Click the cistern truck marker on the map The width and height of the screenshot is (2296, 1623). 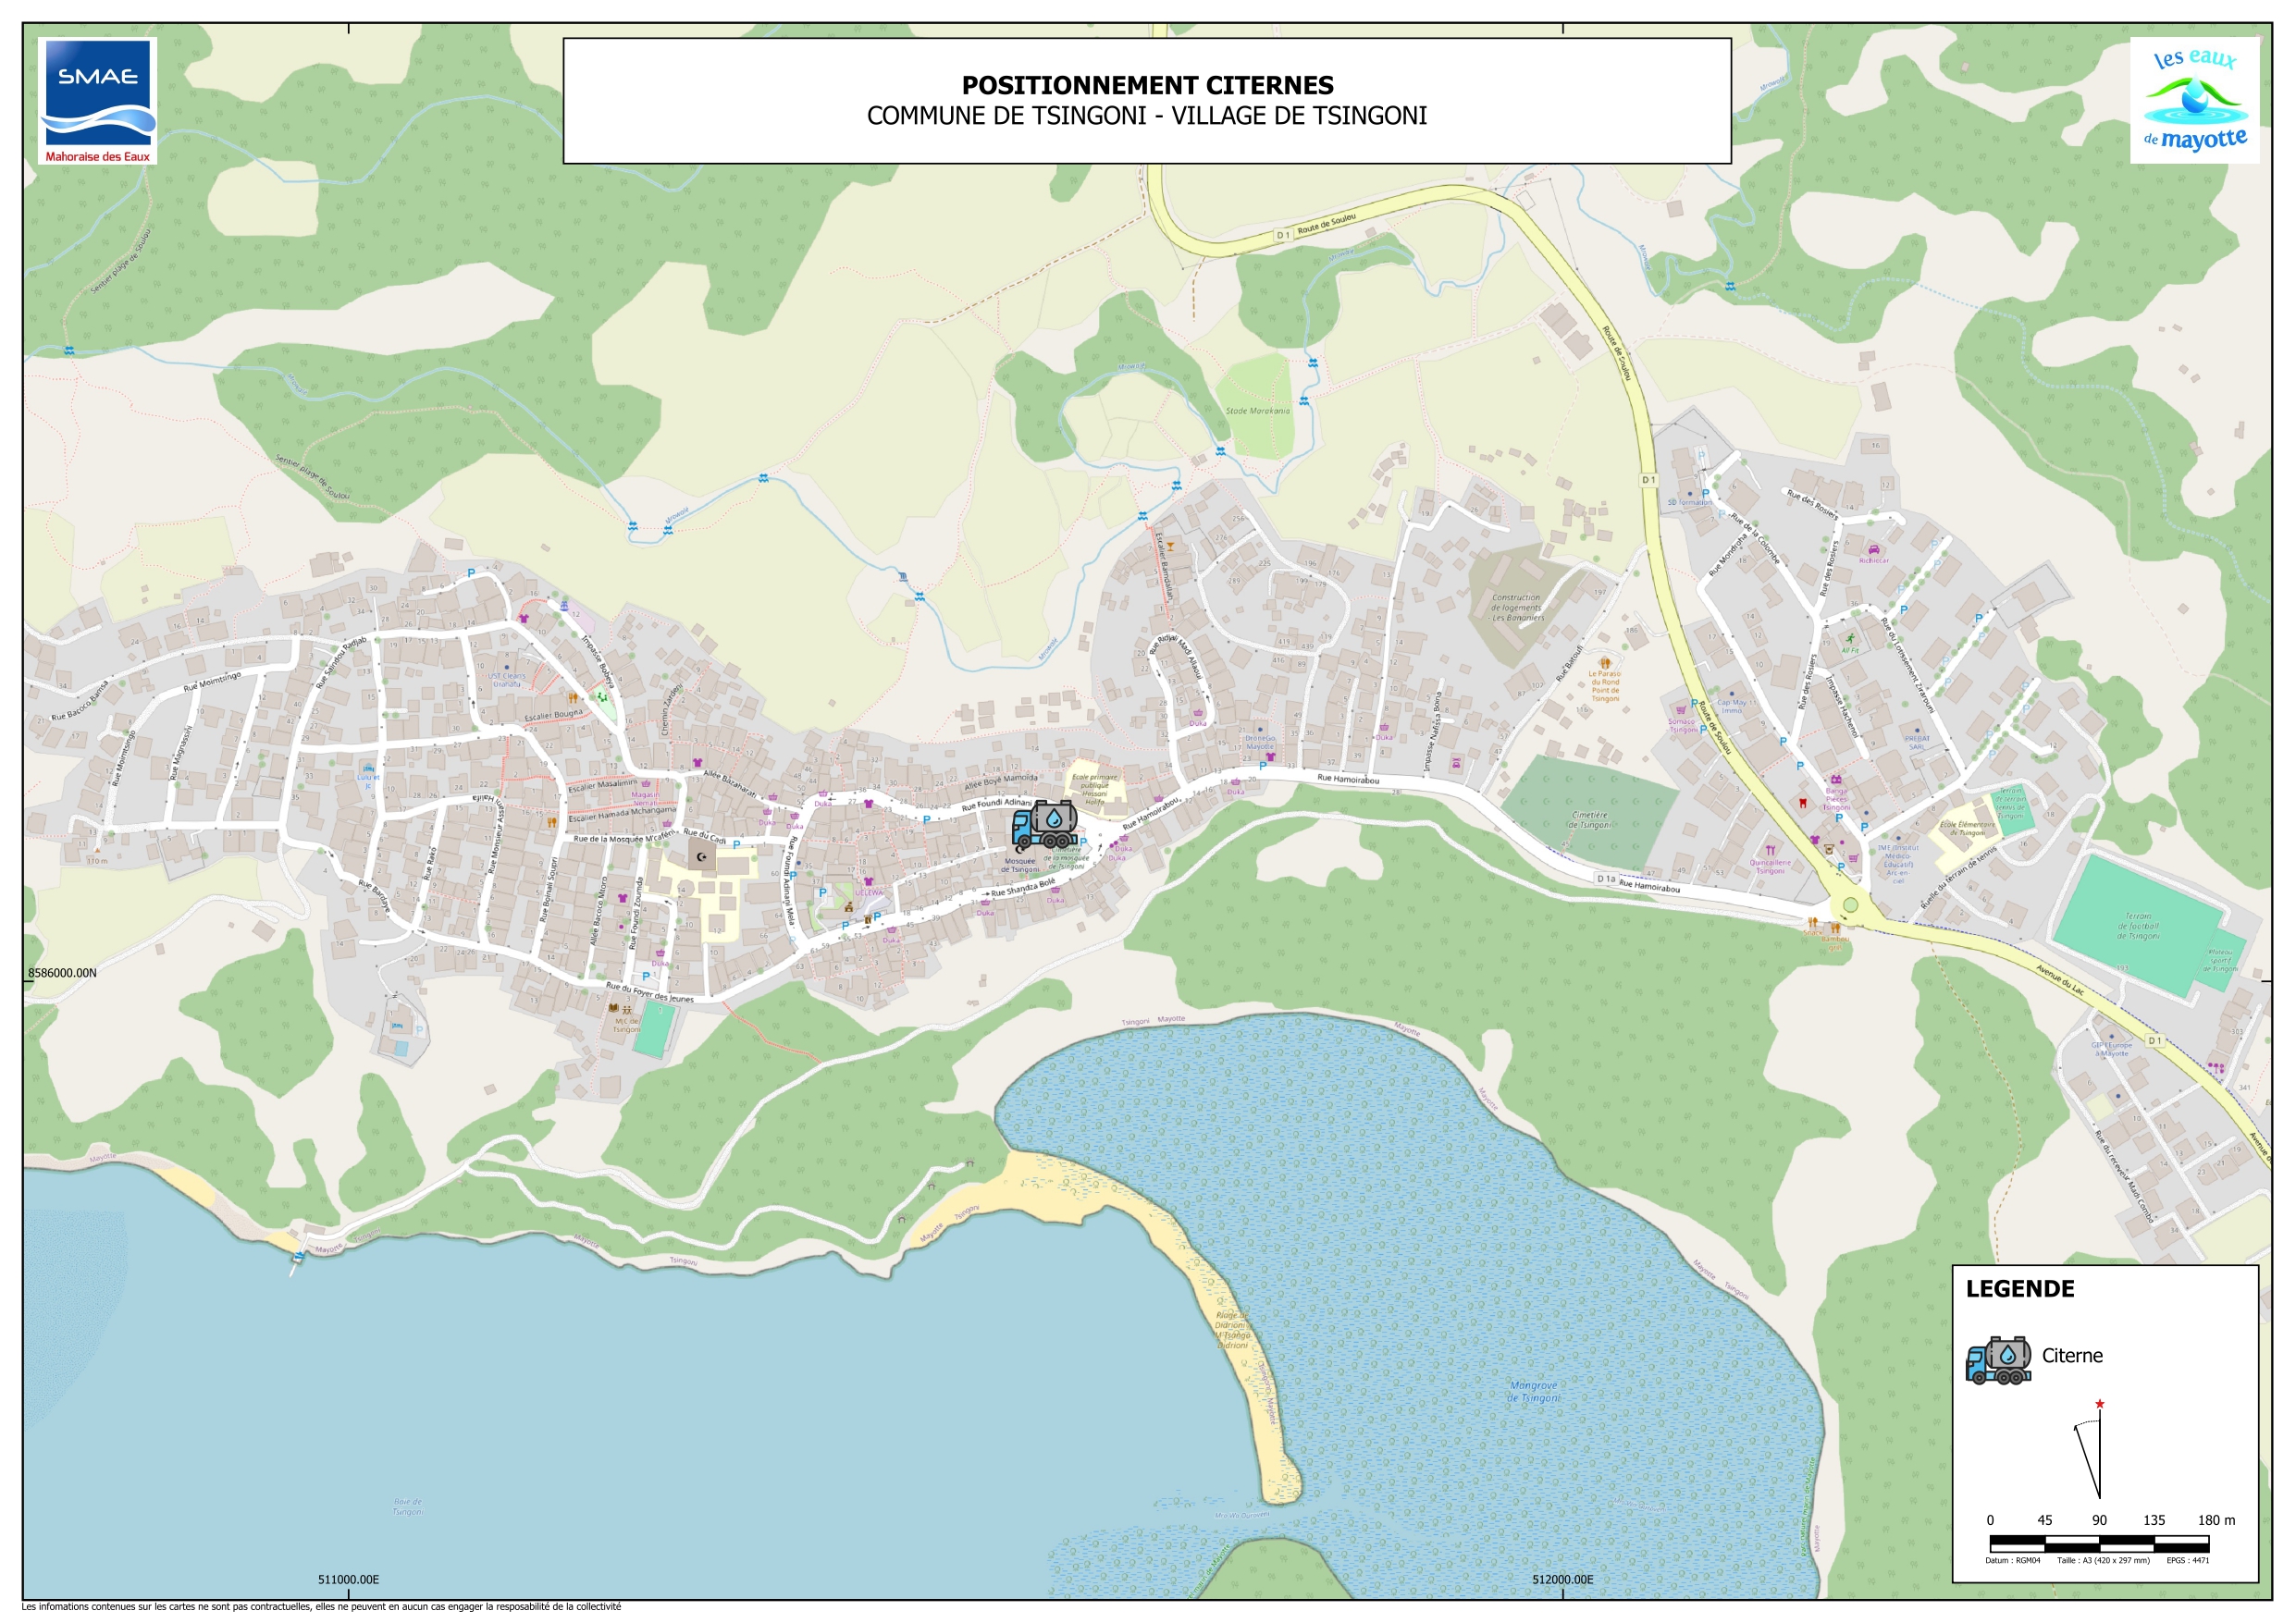(x=1044, y=825)
